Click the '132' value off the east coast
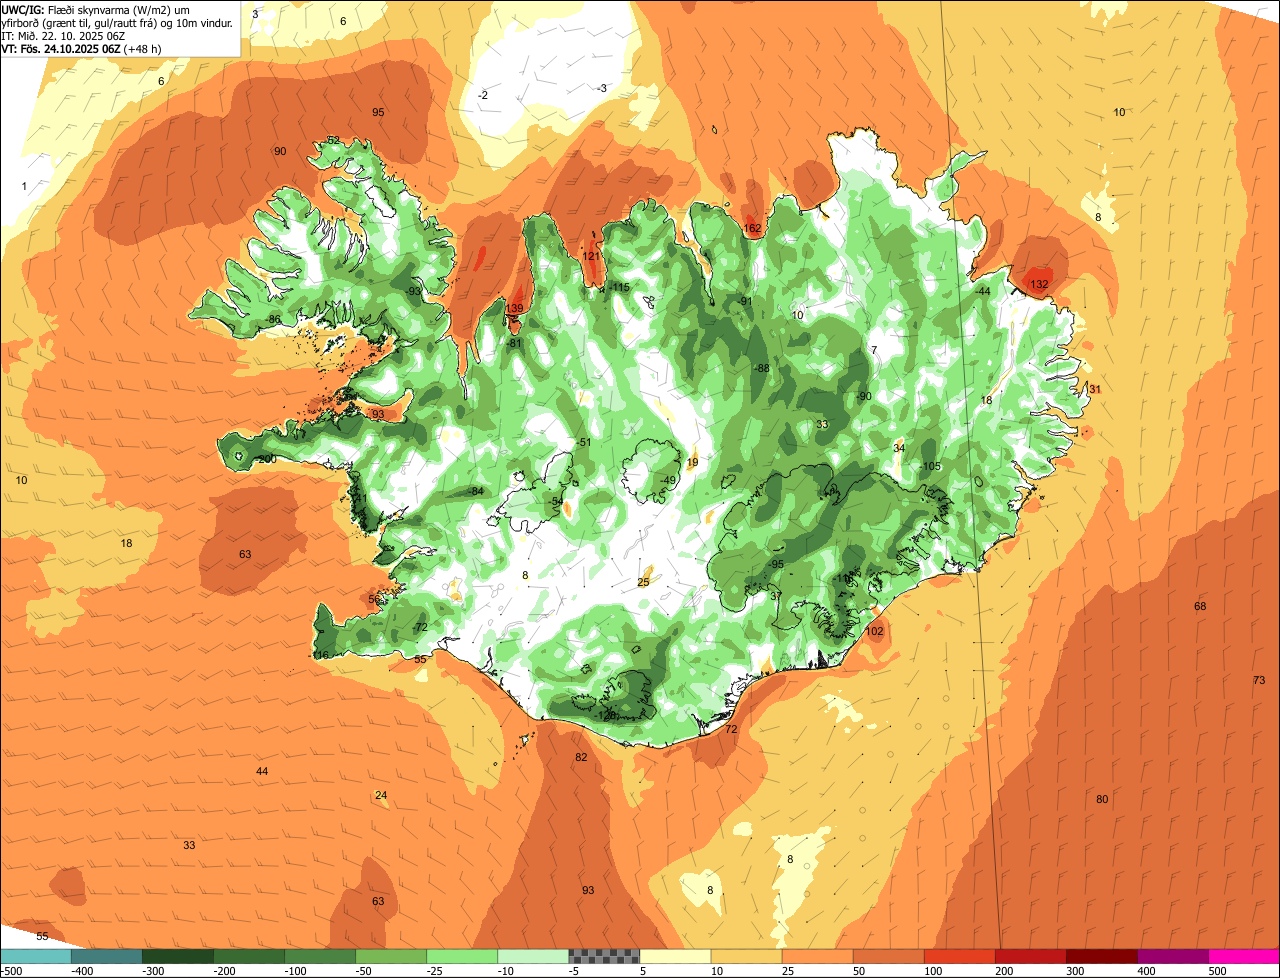Image resolution: width=1280 pixels, height=978 pixels. tap(1039, 285)
